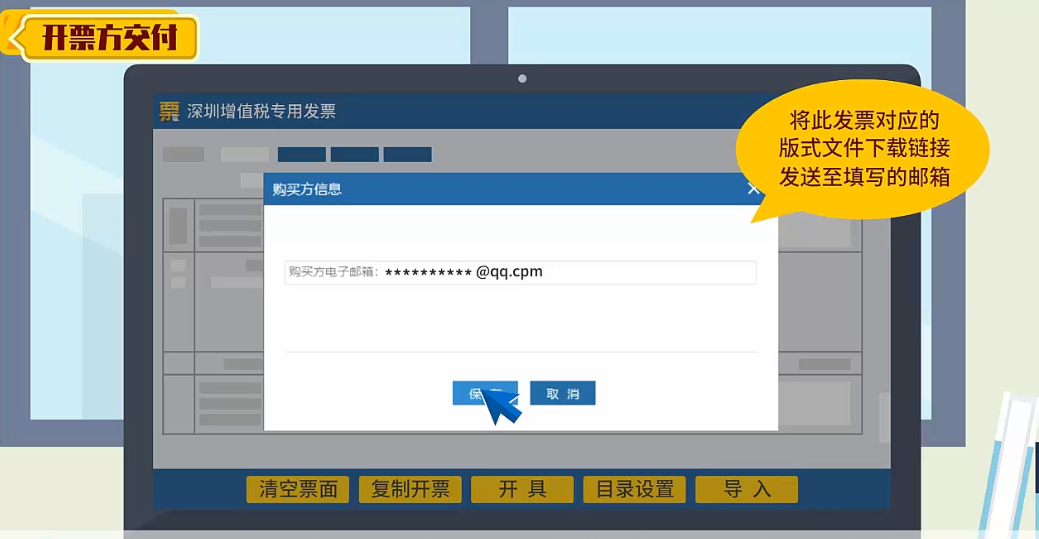Click the 清空票面 button
Image resolution: width=1039 pixels, height=539 pixels.
[298, 489]
